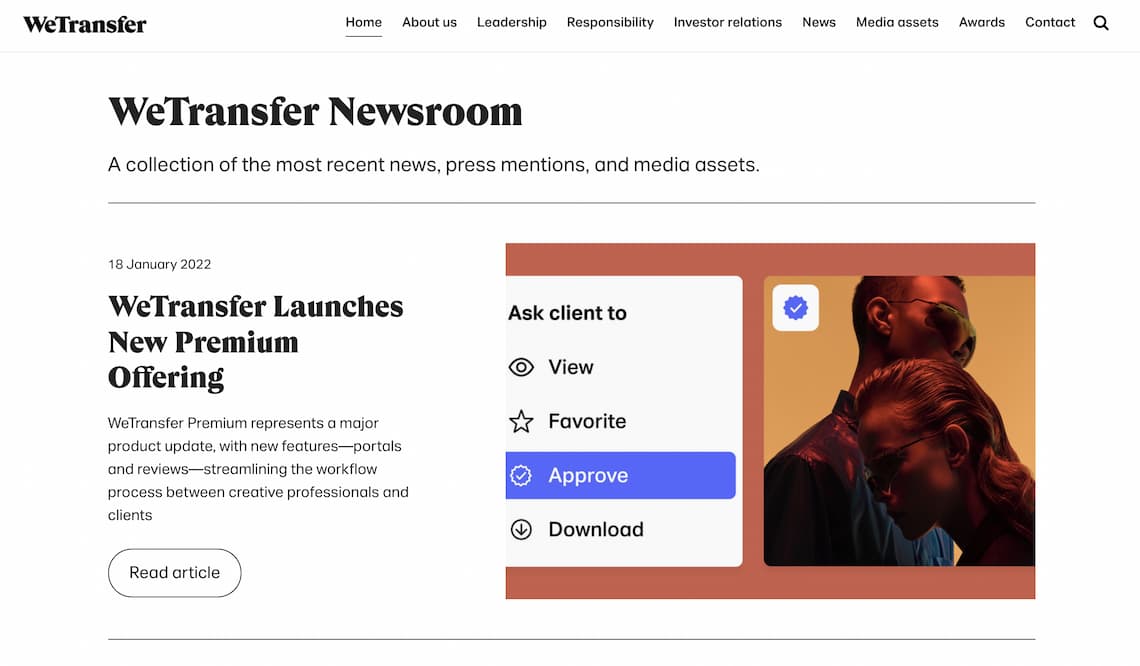1140x666 pixels.
Task: Visit the Awards page
Action: click(x=981, y=22)
